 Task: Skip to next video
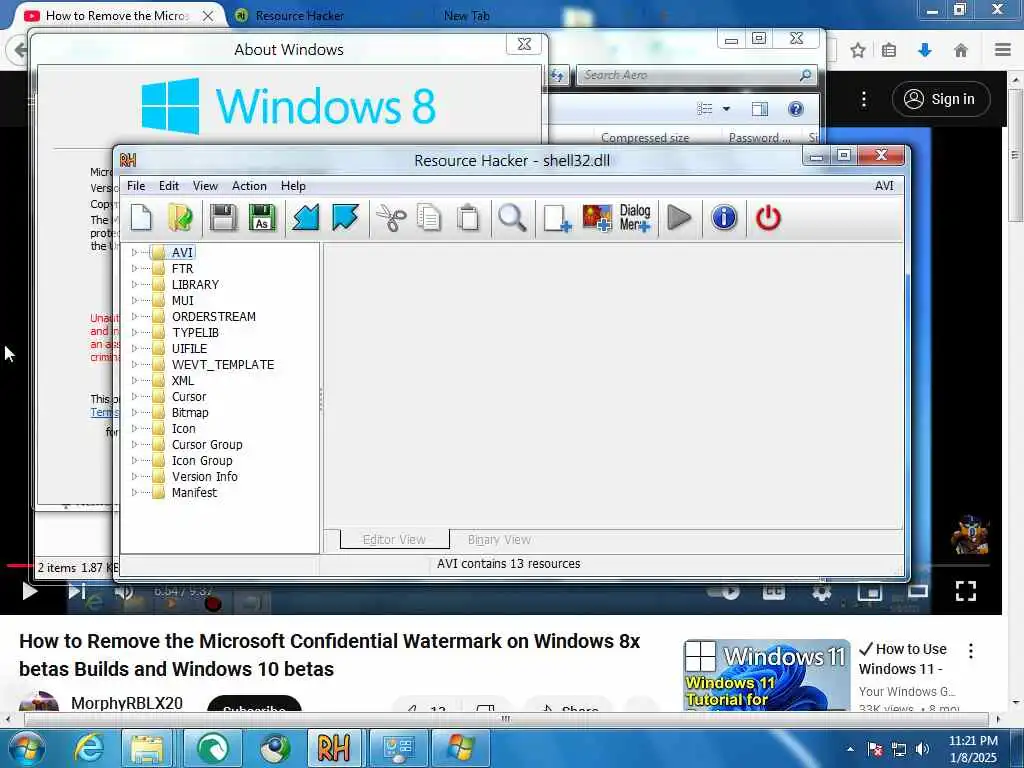pos(77,591)
